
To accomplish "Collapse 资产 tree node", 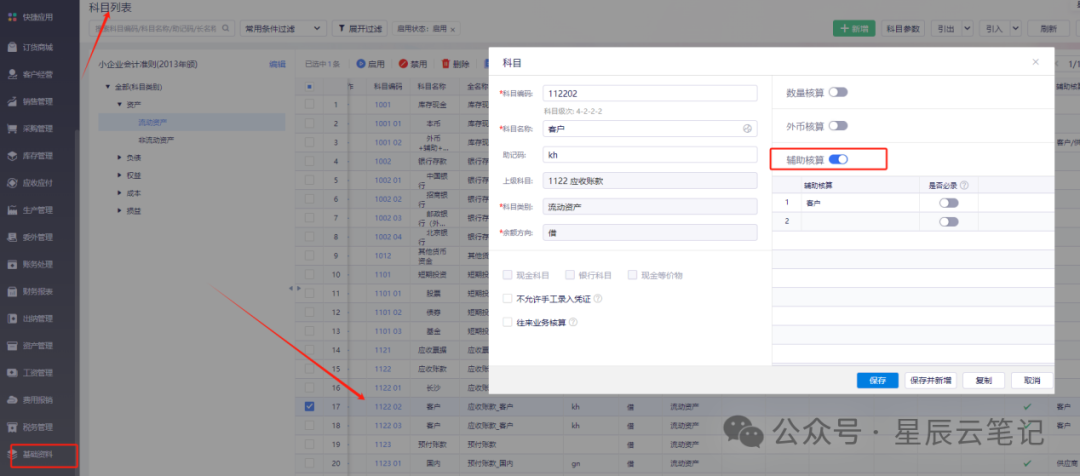I will [x=119, y=105].
